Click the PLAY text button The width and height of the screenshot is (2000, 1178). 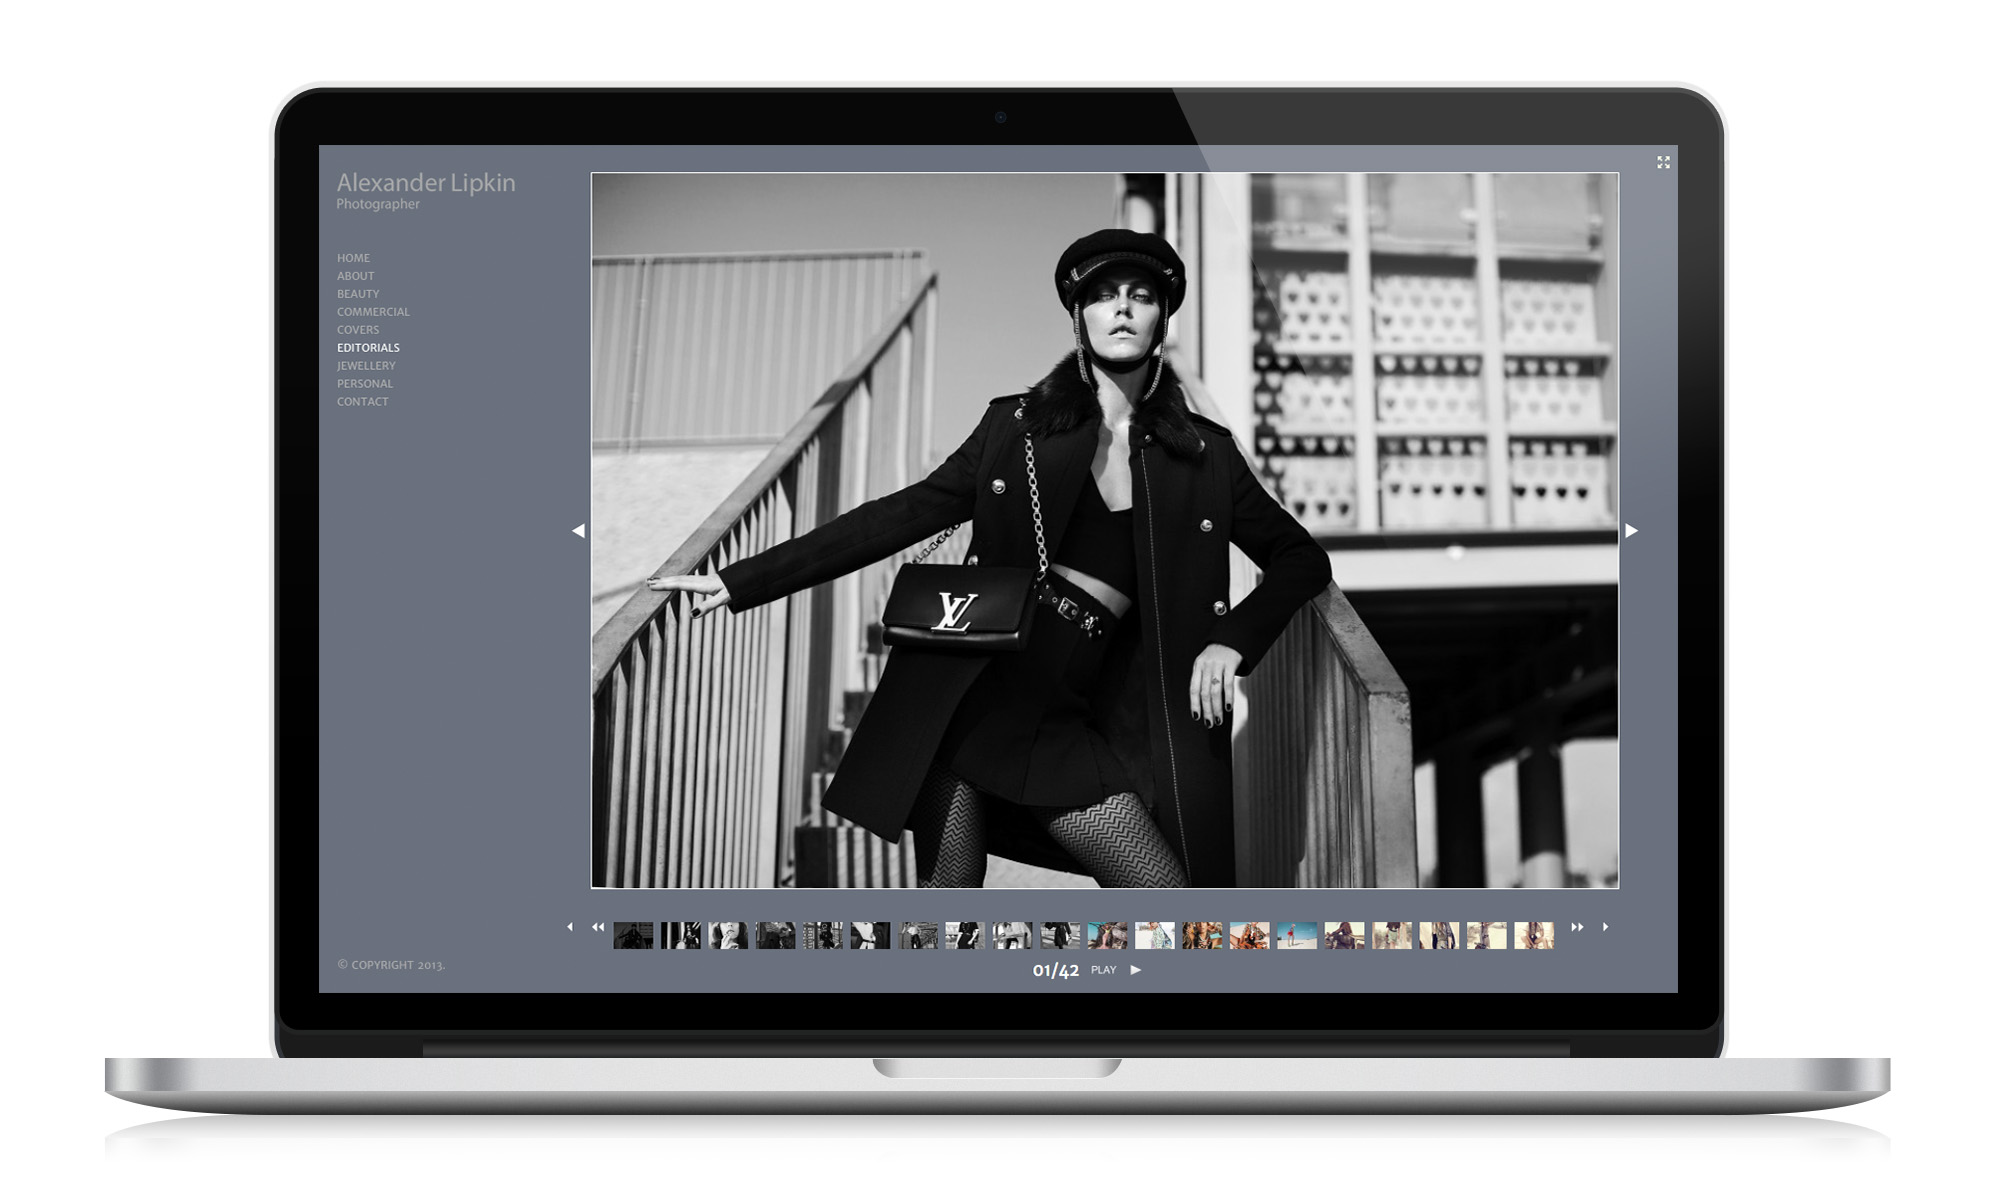coord(1103,970)
